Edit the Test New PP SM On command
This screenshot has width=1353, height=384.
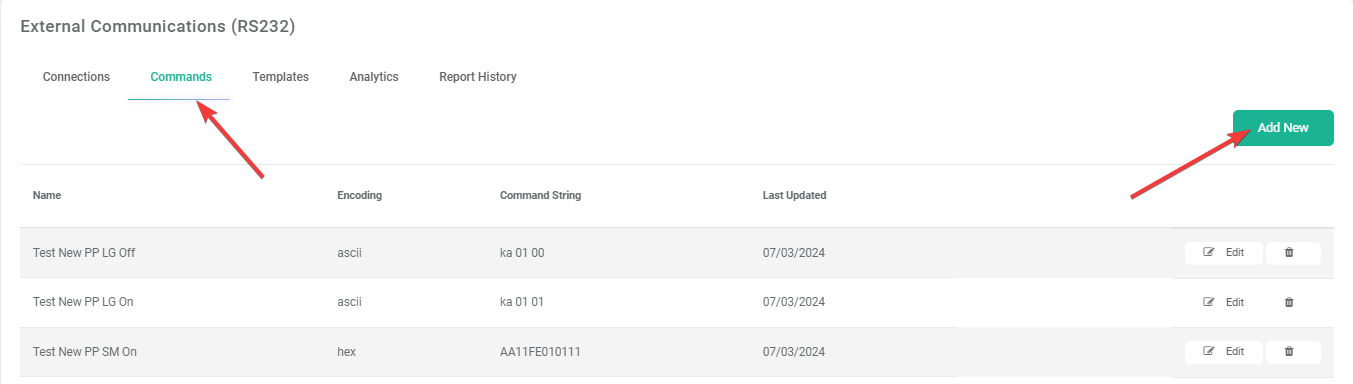point(1224,352)
